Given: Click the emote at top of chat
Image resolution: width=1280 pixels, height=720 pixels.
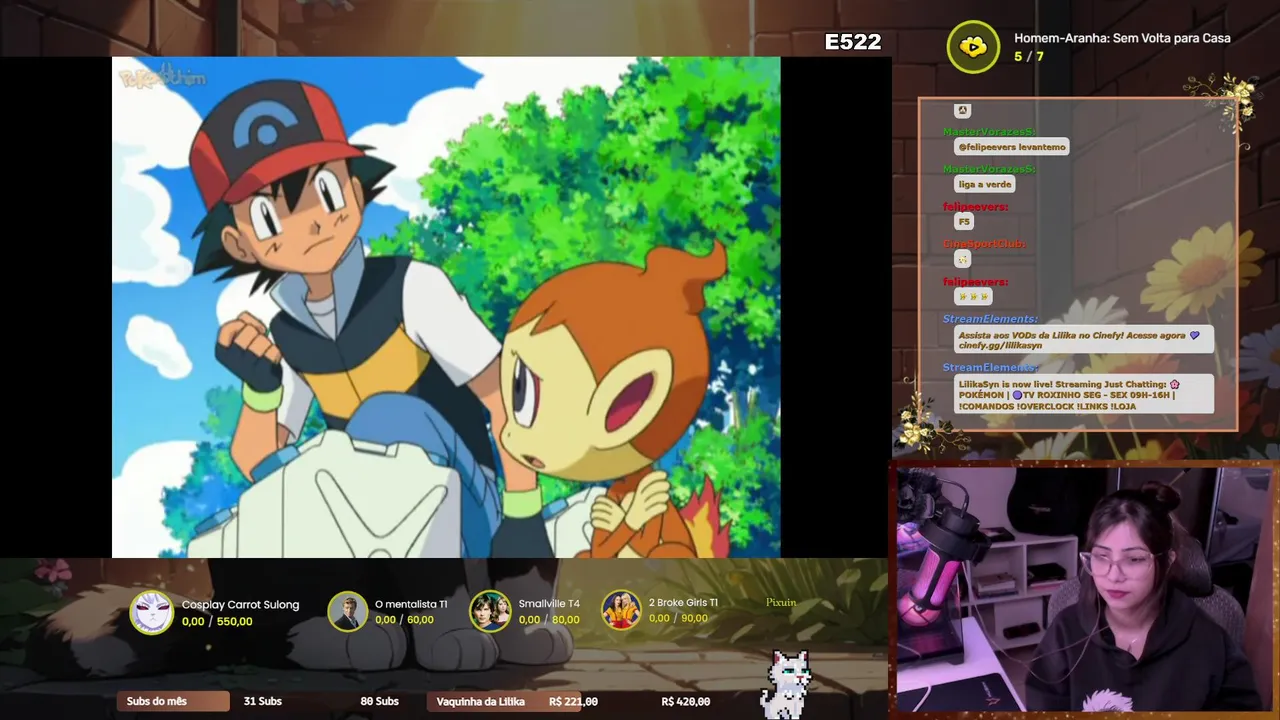Looking at the screenshot, I should tap(962, 110).
